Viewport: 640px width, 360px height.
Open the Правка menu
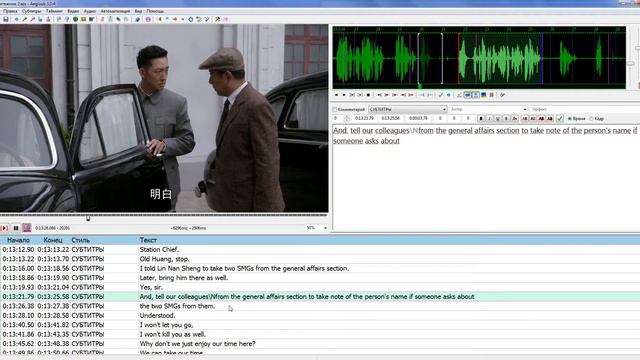tap(10, 11)
